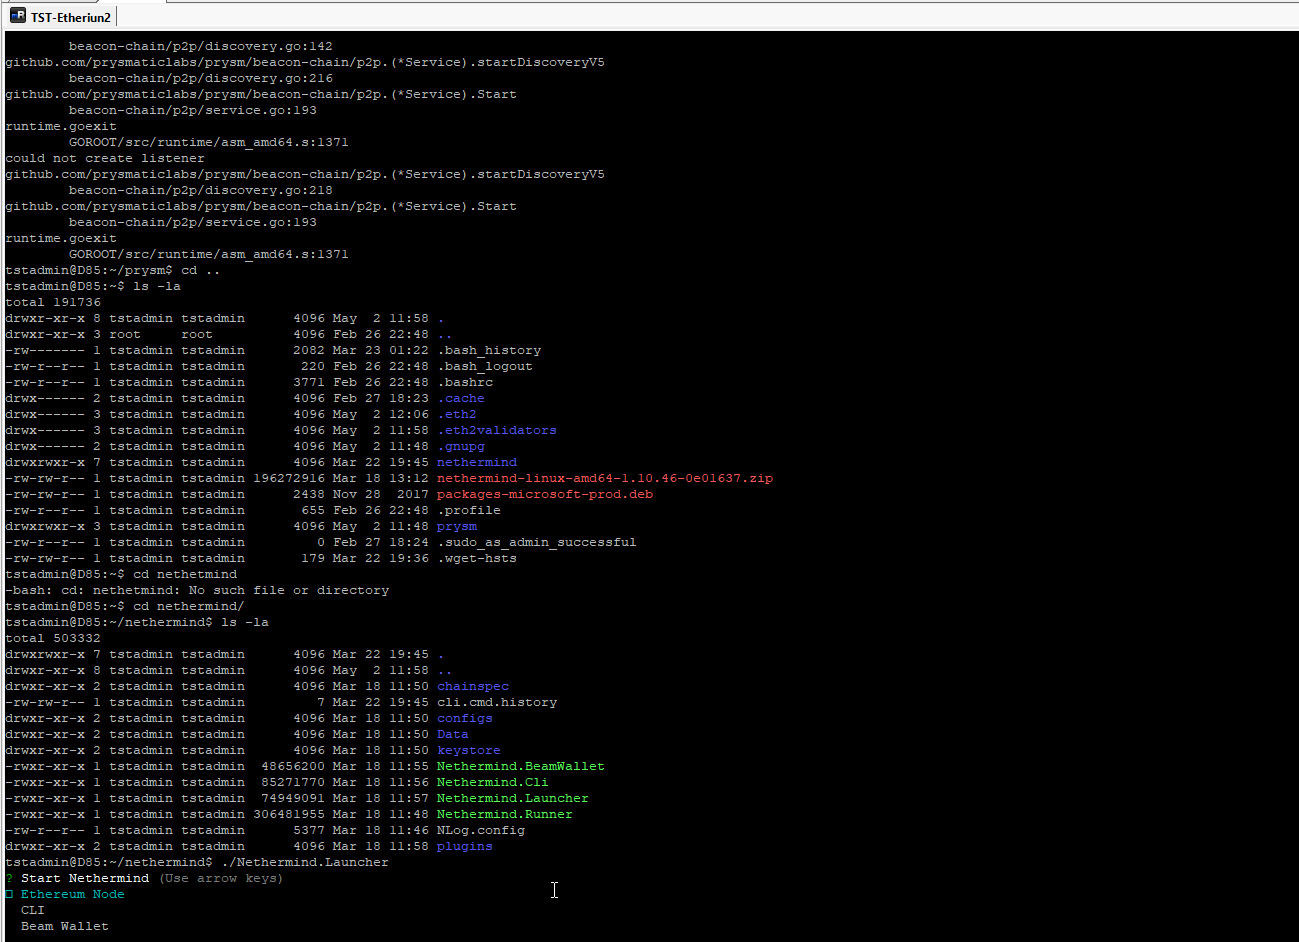Click the "cd nethermind/" command text
The height and width of the screenshot is (942, 1299).
coord(189,606)
